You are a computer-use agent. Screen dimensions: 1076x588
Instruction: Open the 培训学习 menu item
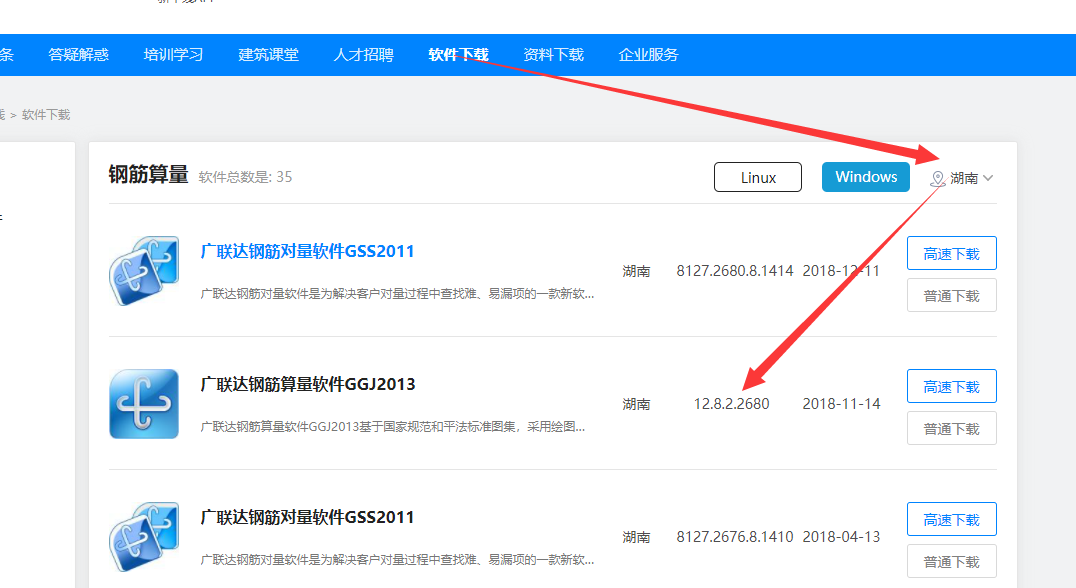pos(173,55)
